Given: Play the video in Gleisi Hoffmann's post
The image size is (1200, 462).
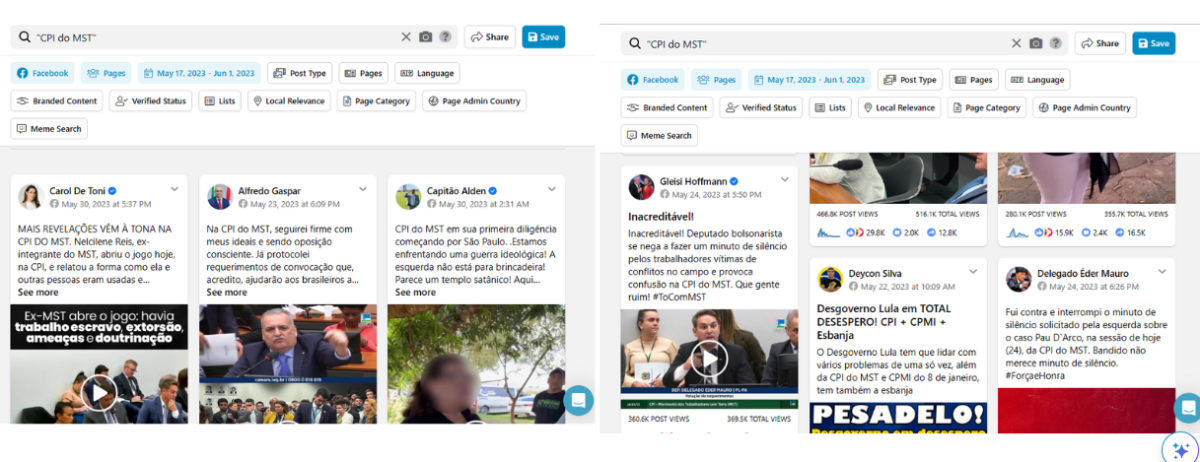Looking at the screenshot, I should point(708,358).
